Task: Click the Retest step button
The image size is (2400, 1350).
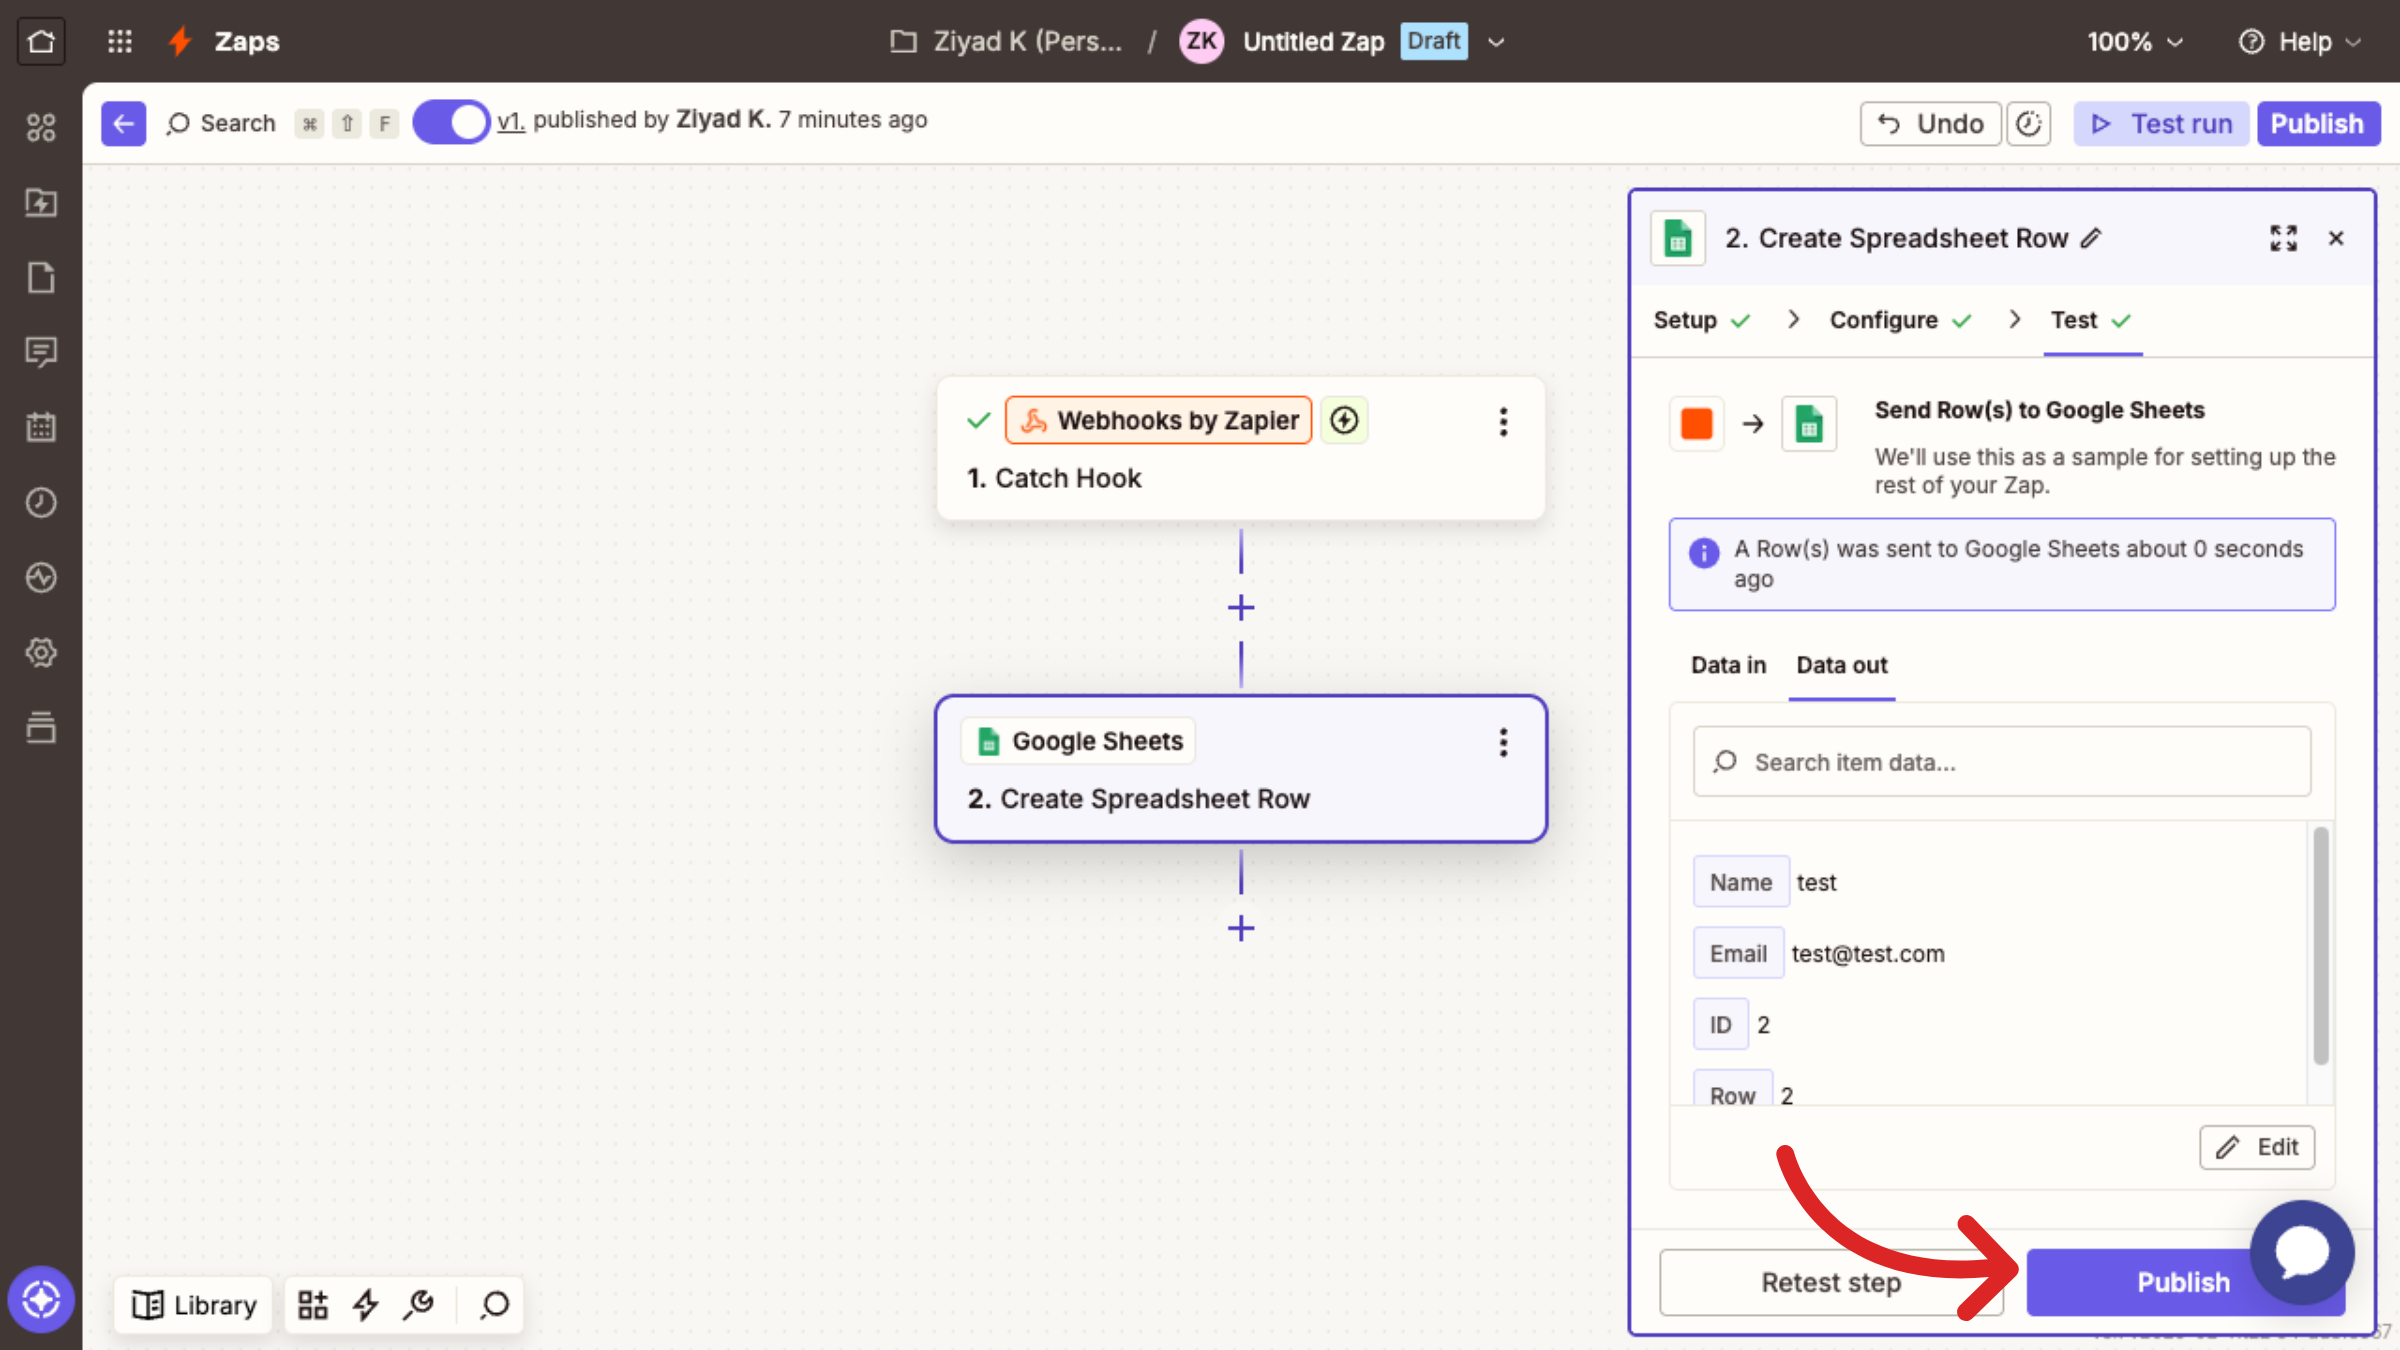Action: tap(1830, 1282)
